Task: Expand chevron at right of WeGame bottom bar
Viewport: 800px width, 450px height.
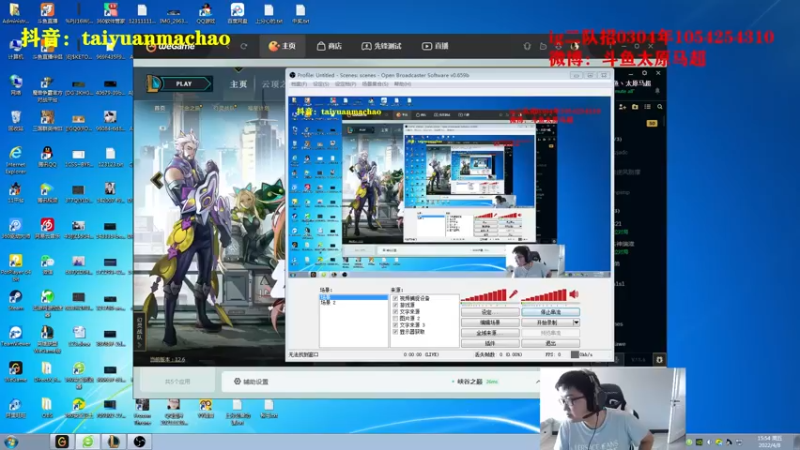Action: point(538,381)
